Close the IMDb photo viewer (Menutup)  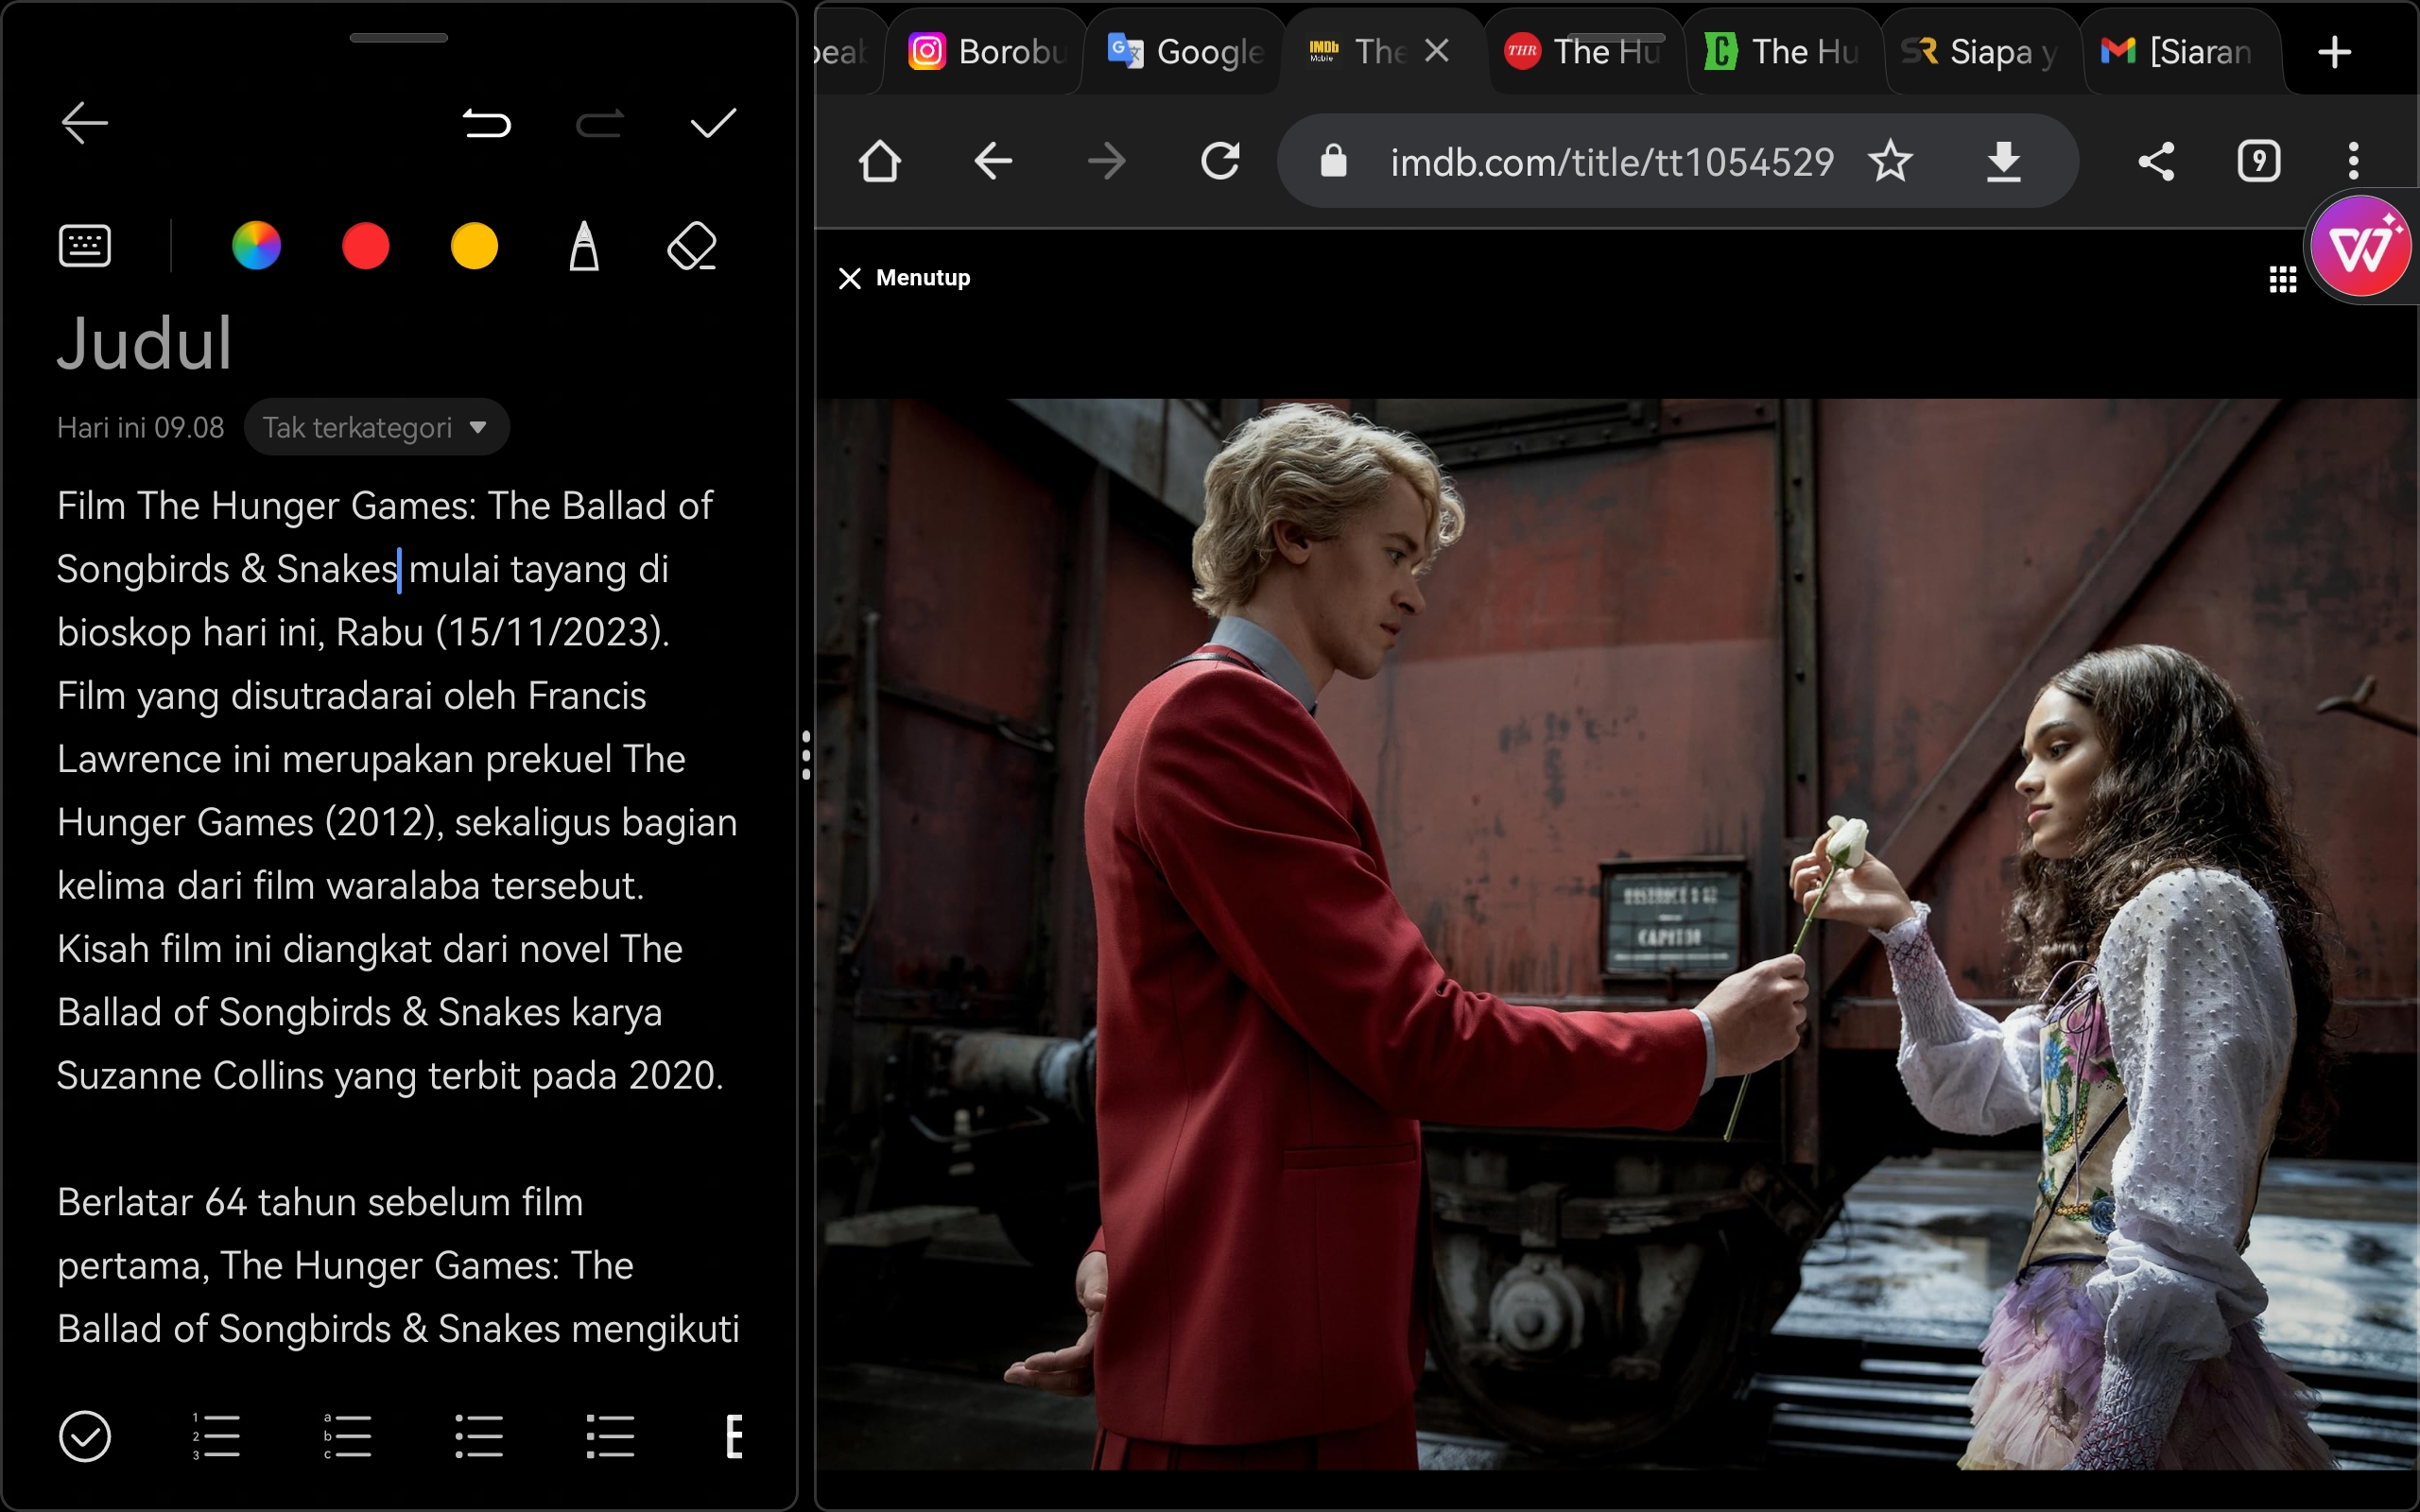tap(904, 278)
